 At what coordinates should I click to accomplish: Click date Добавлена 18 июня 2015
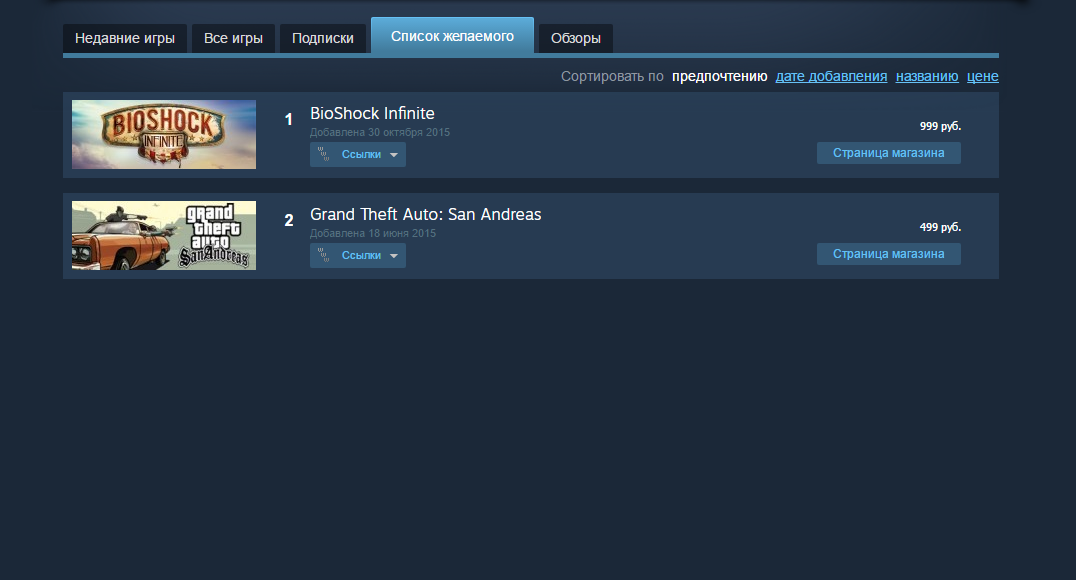point(373,233)
